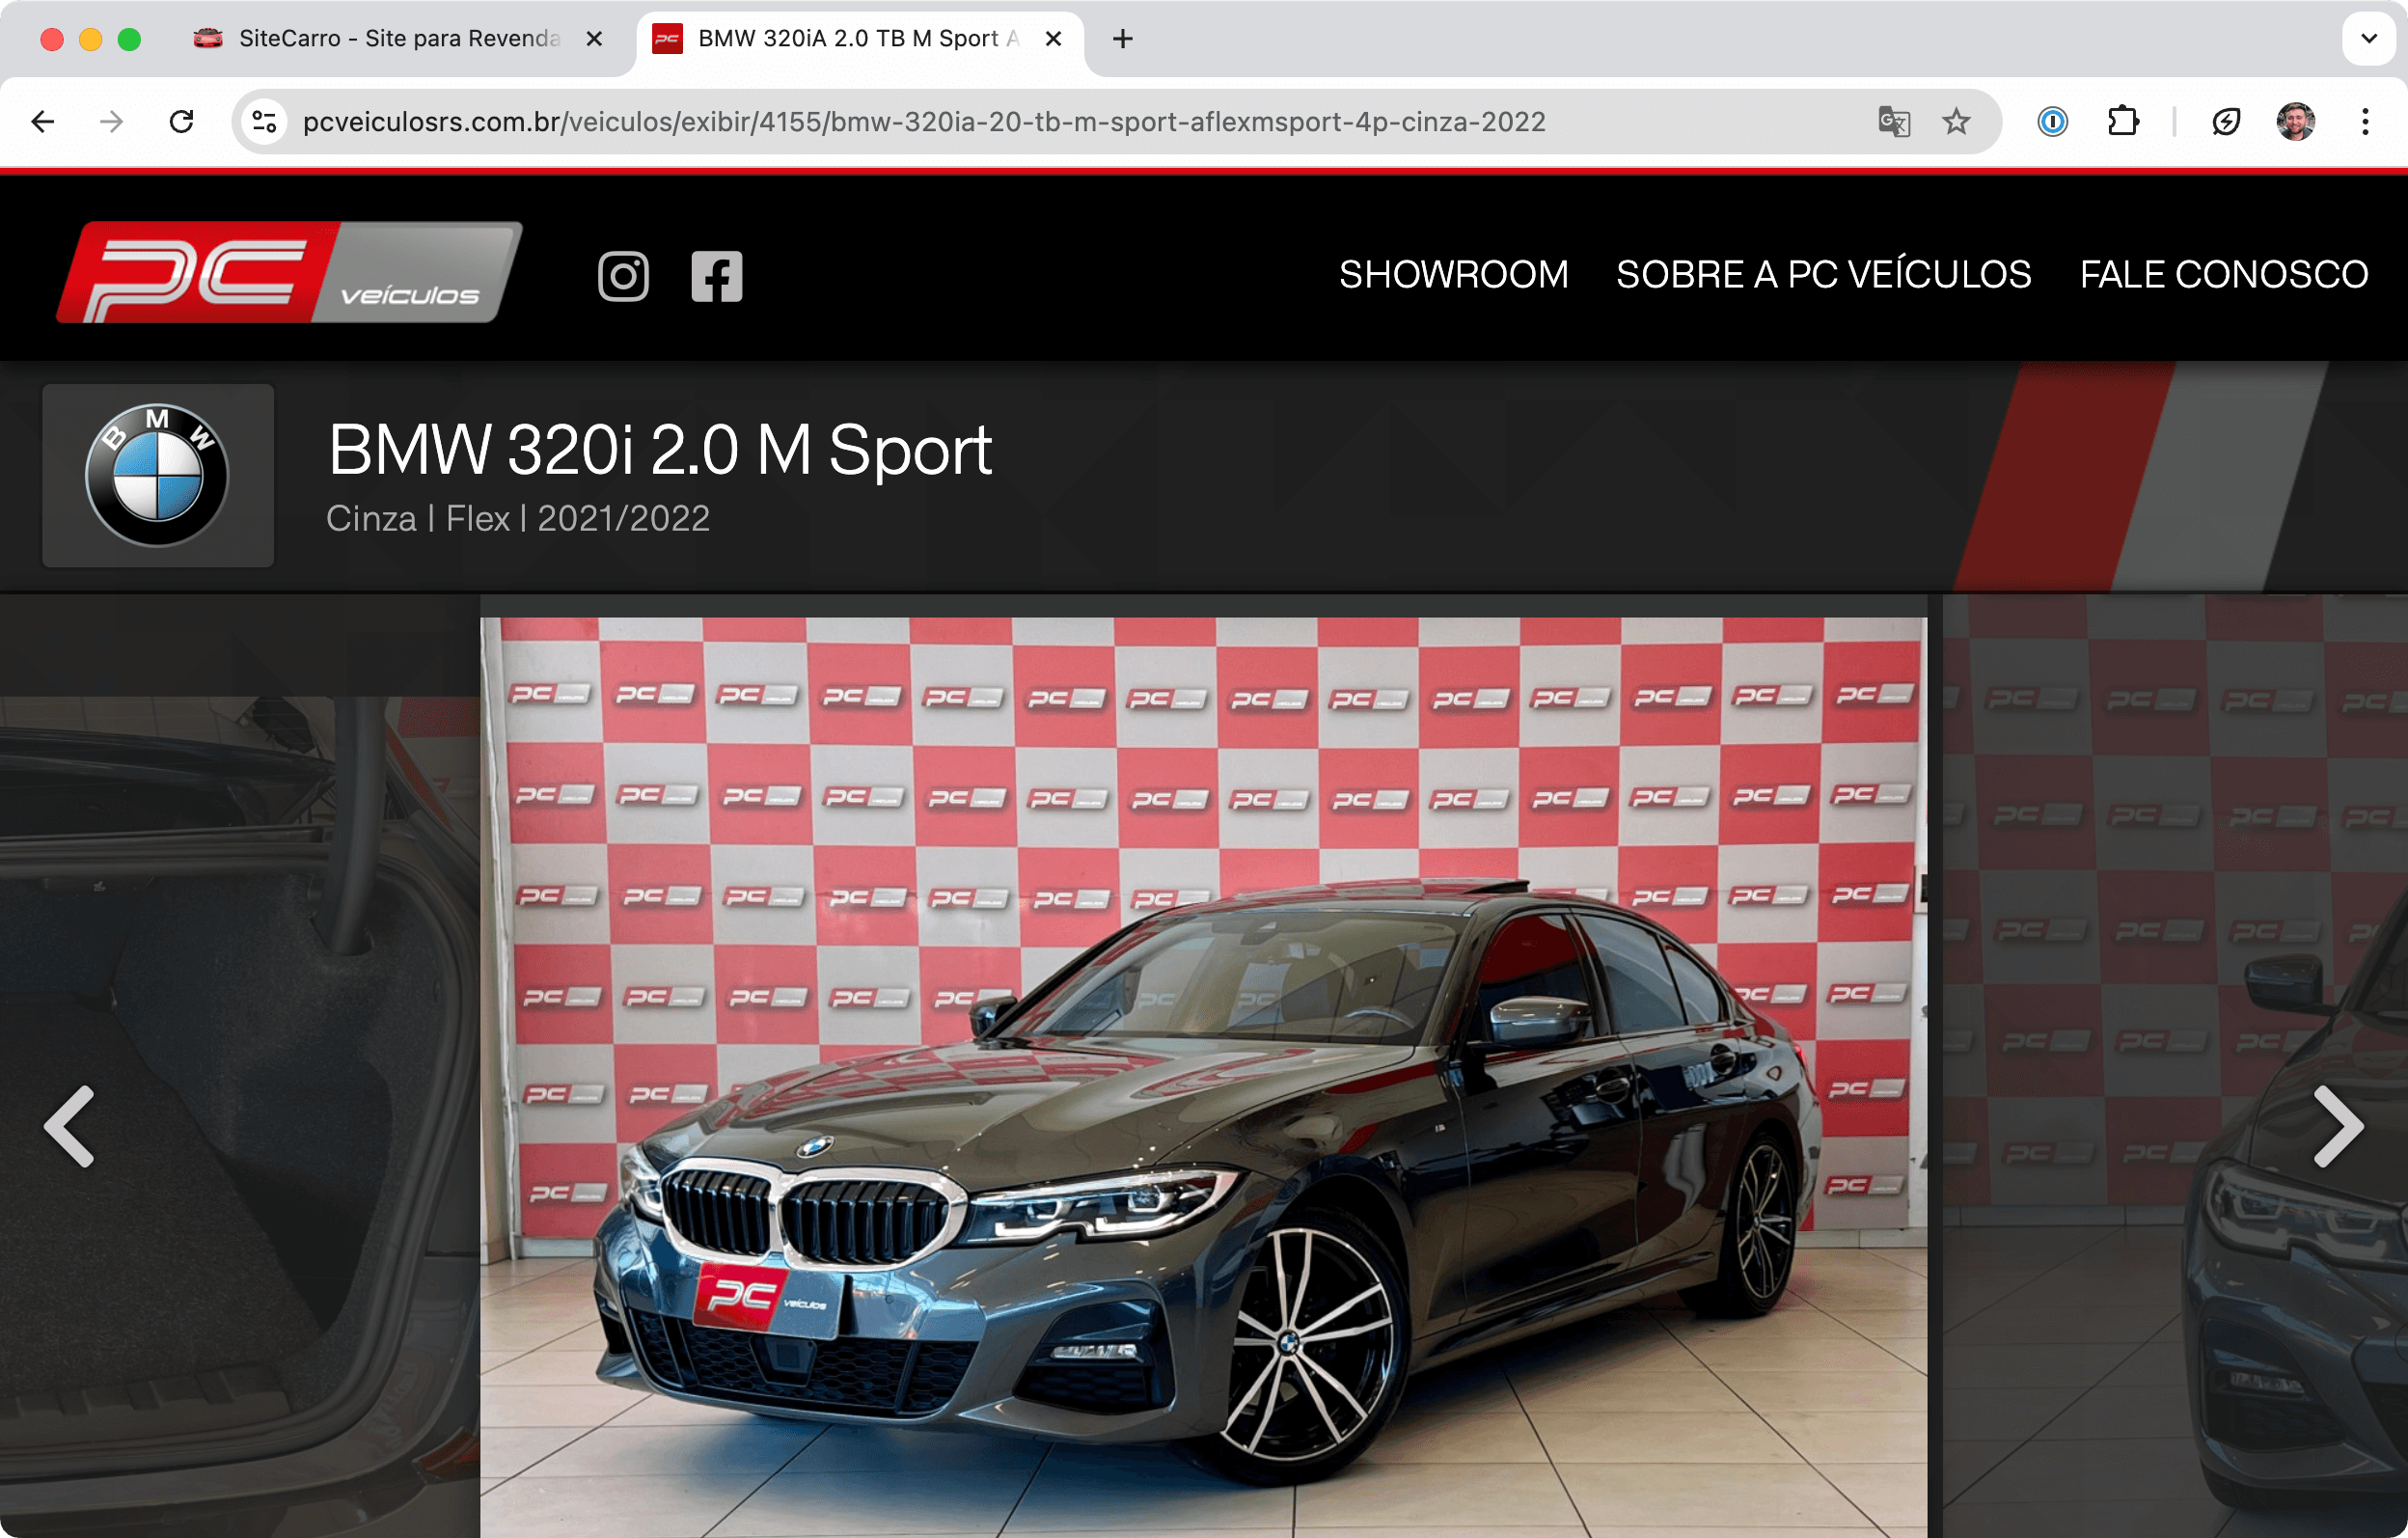The height and width of the screenshot is (1538, 2408).
Task: Click the PC Veículos logo
Action: point(290,272)
